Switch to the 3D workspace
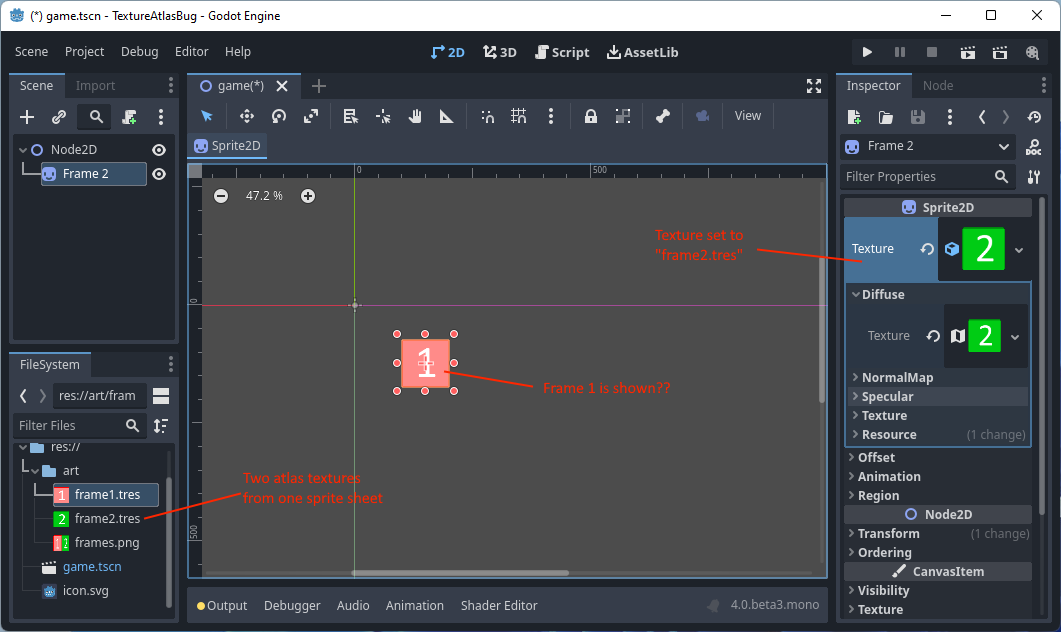Image resolution: width=1061 pixels, height=632 pixels. (499, 52)
